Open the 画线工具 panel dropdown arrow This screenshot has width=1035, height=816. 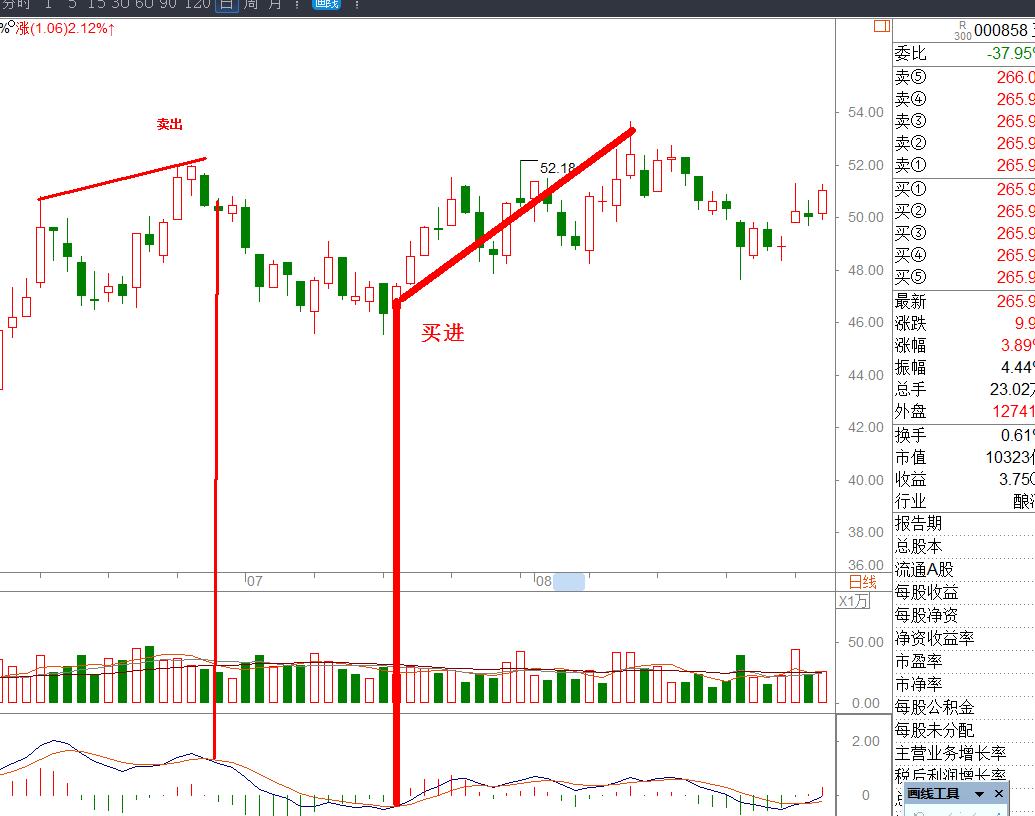pyautogui.click(x=980, y=794)
